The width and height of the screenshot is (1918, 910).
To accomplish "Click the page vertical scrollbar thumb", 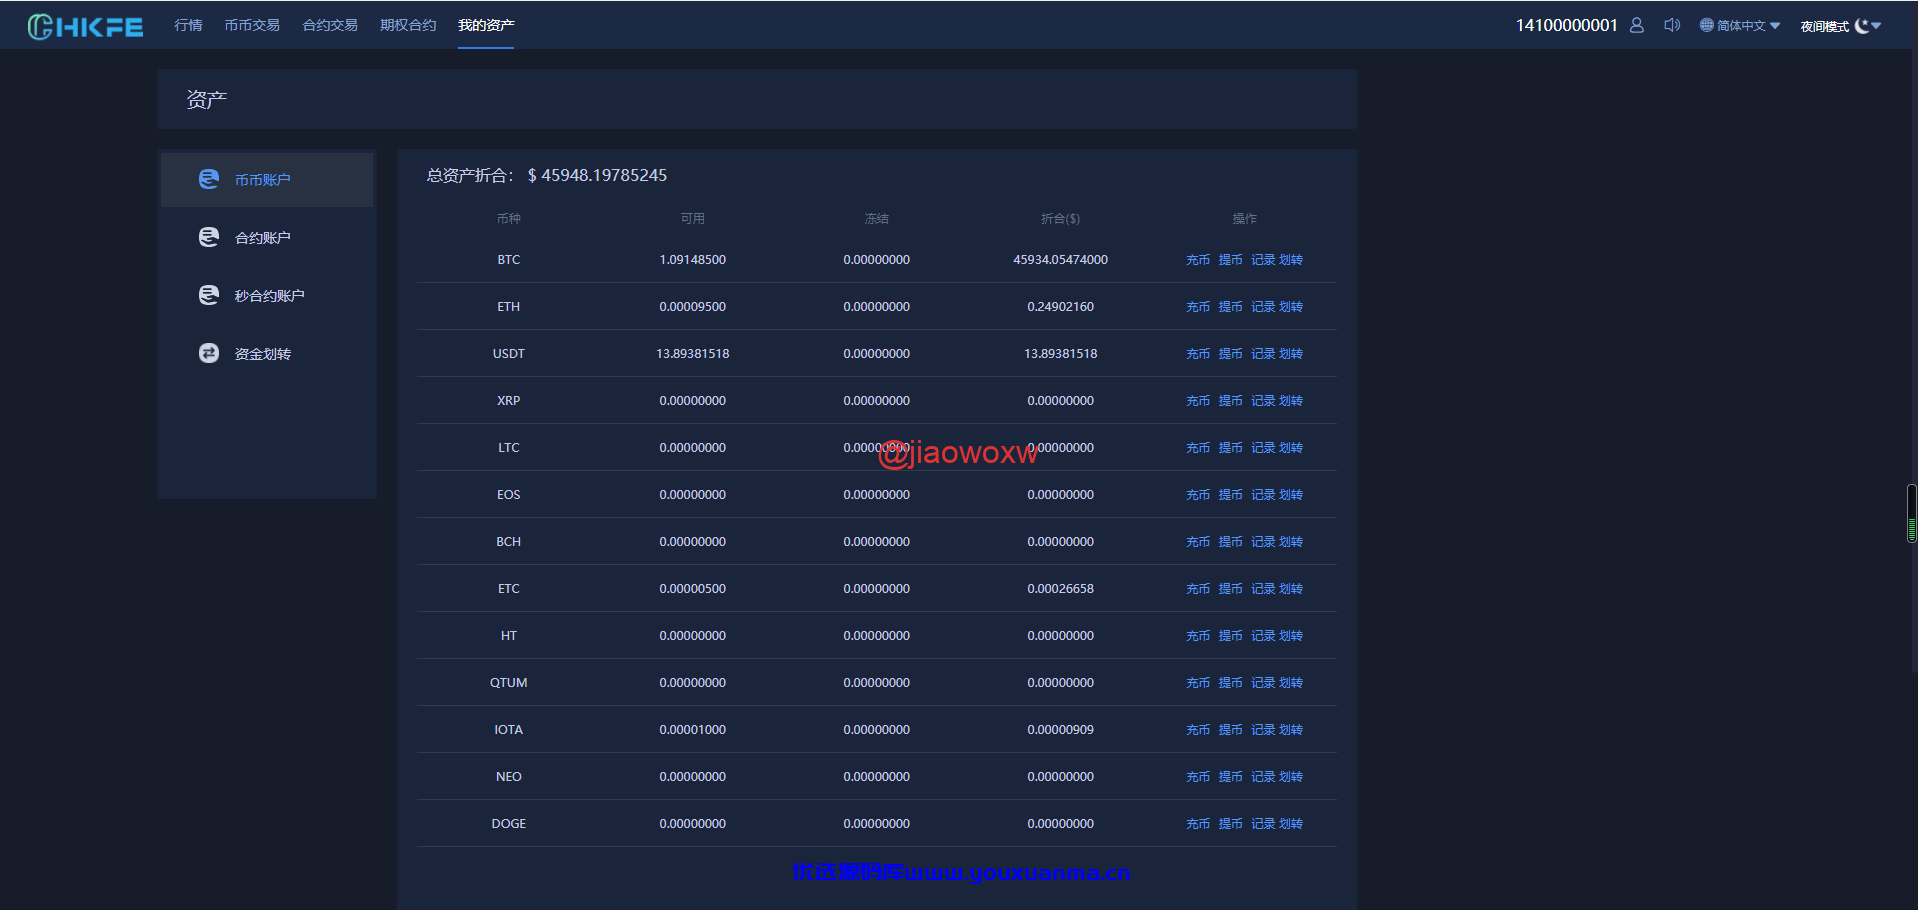I will 1911,513.
